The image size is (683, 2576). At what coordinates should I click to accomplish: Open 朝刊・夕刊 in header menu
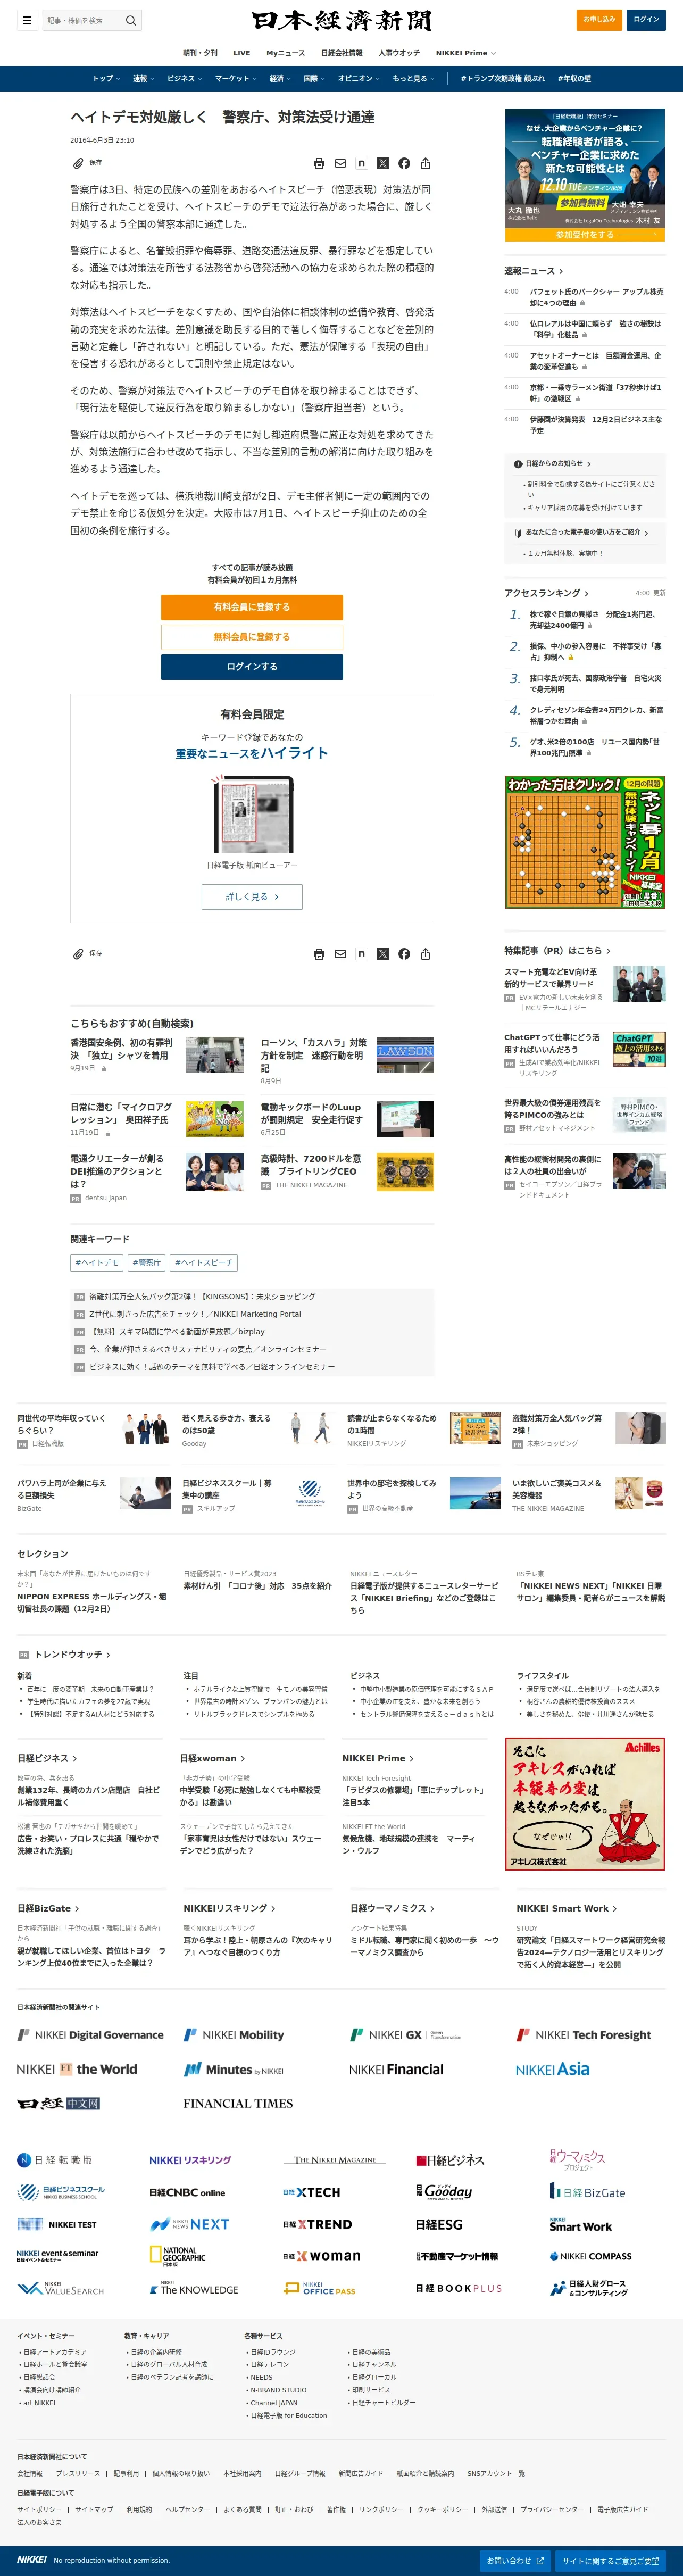point(200,53)
